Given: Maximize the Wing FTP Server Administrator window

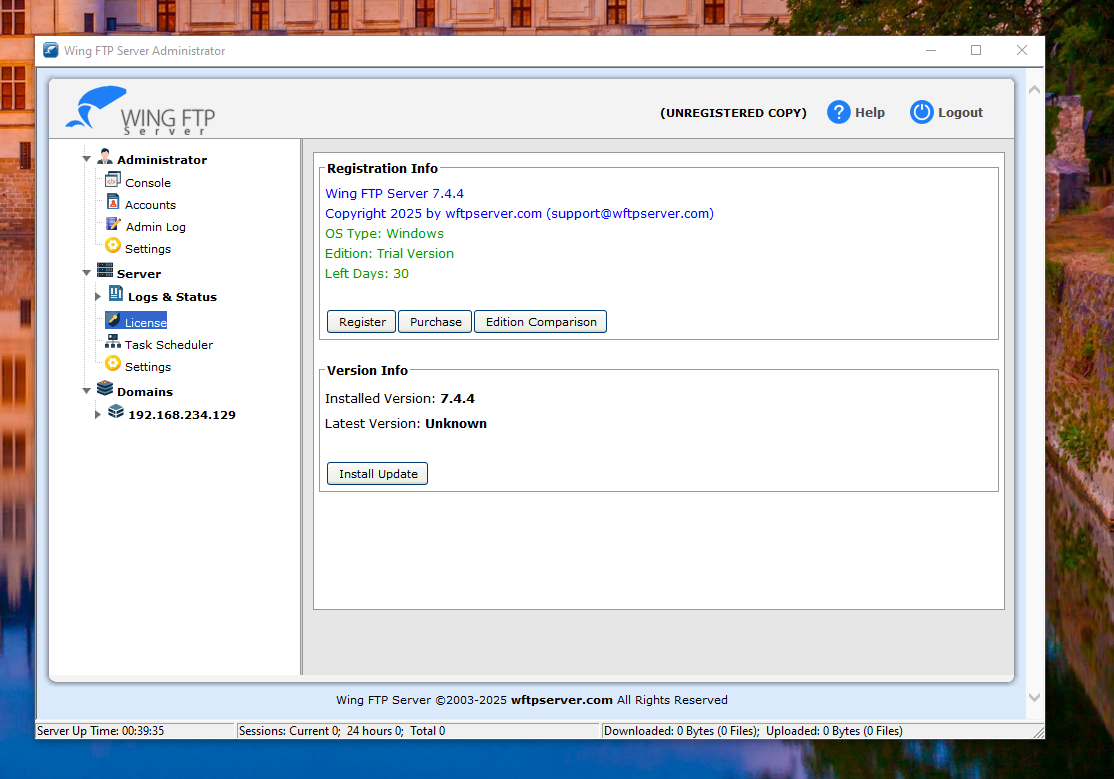Looking at the screenshot, I should pyautogui.click(x=976, y=50).
